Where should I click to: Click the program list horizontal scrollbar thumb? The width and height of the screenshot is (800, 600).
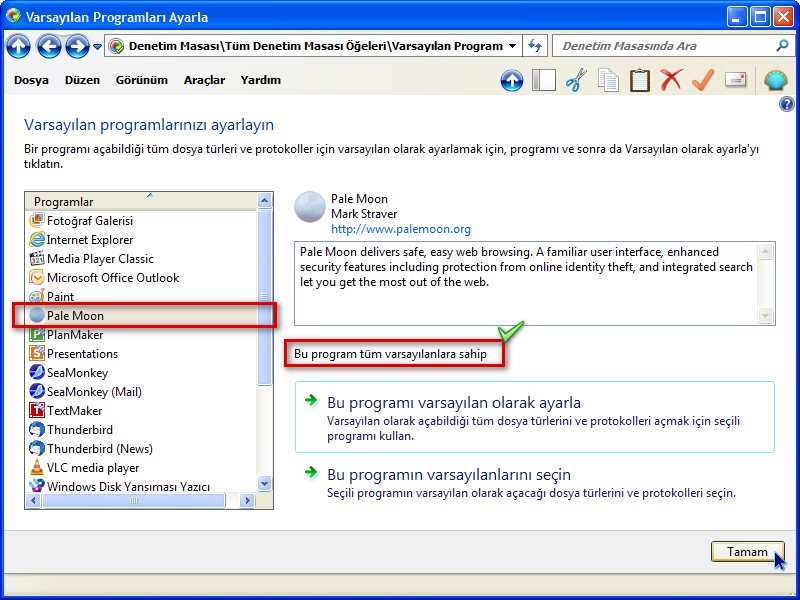coord(134,501)
